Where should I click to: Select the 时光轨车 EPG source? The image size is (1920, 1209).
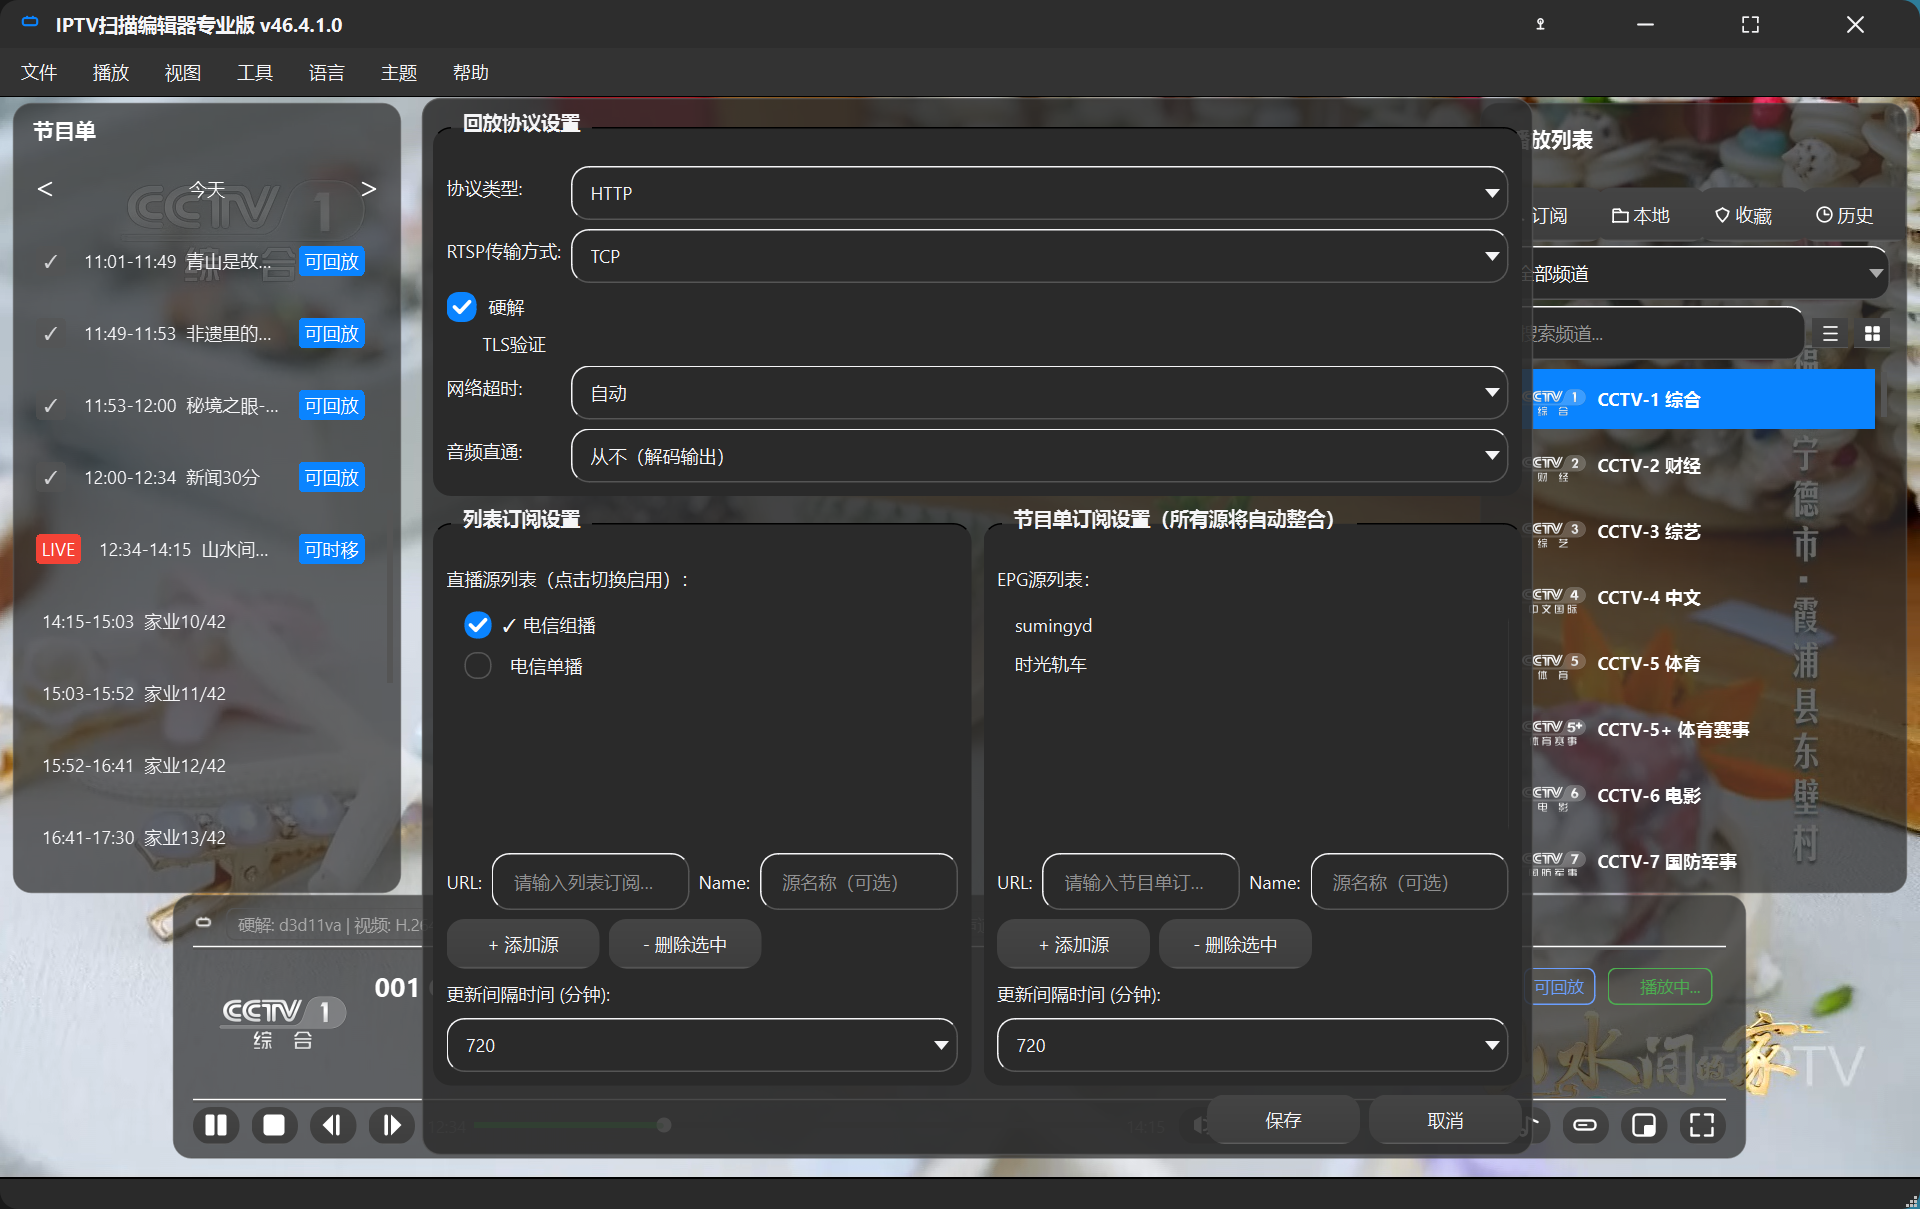pyautogui.click(x=1050, y=665)
